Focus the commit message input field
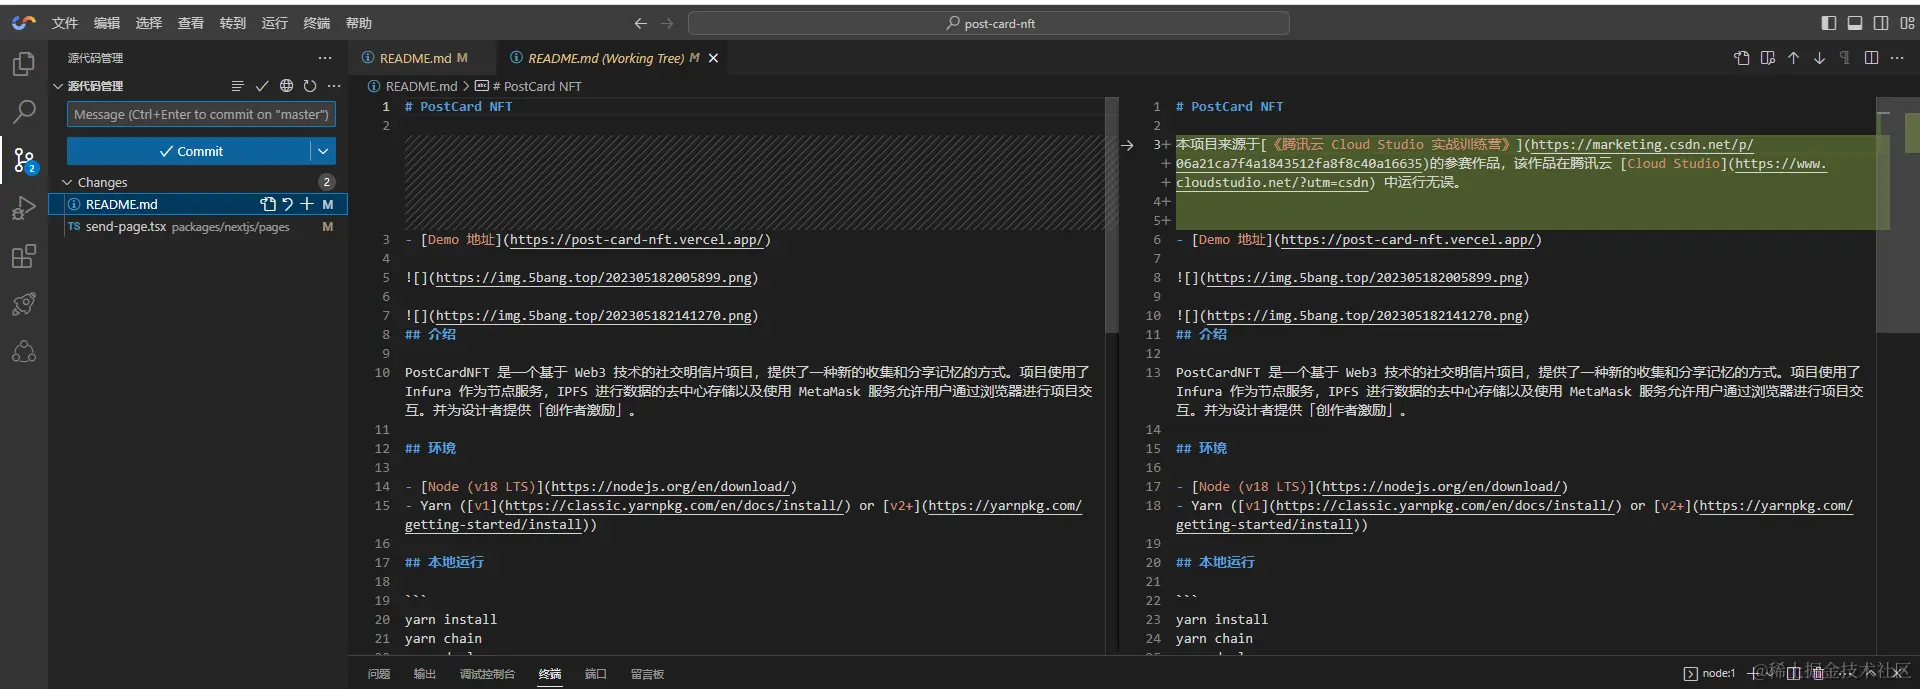1920x689 pixels. [x=201, y=114]
